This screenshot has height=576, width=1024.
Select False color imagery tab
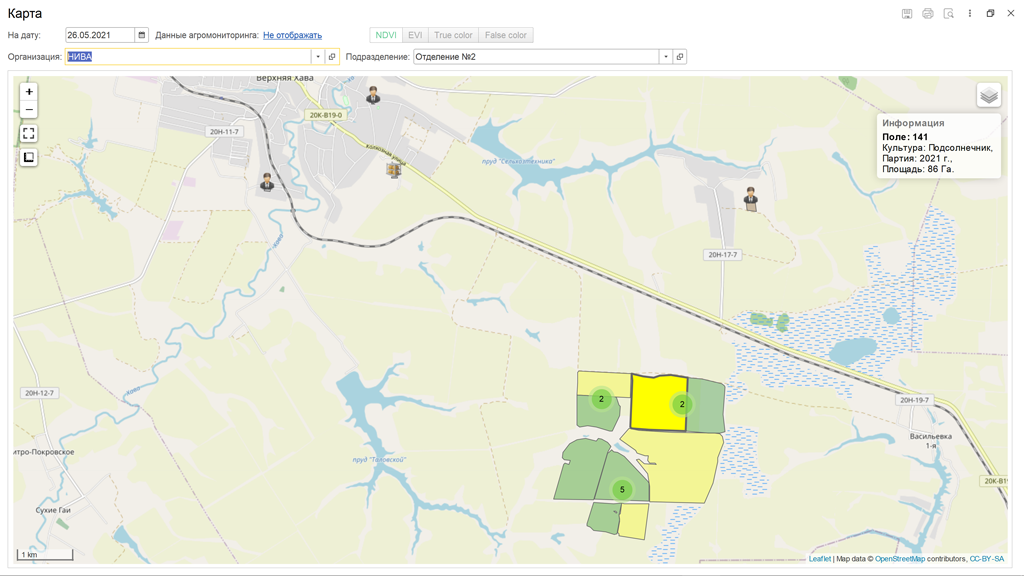pos(505,35)
